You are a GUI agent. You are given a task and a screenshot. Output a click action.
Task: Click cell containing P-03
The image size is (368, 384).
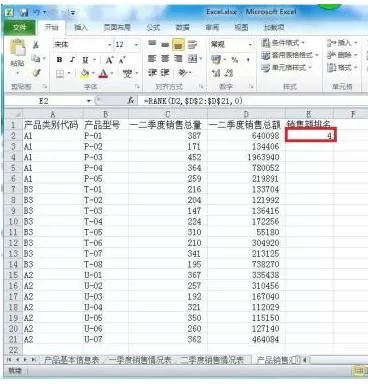[105, 157]
